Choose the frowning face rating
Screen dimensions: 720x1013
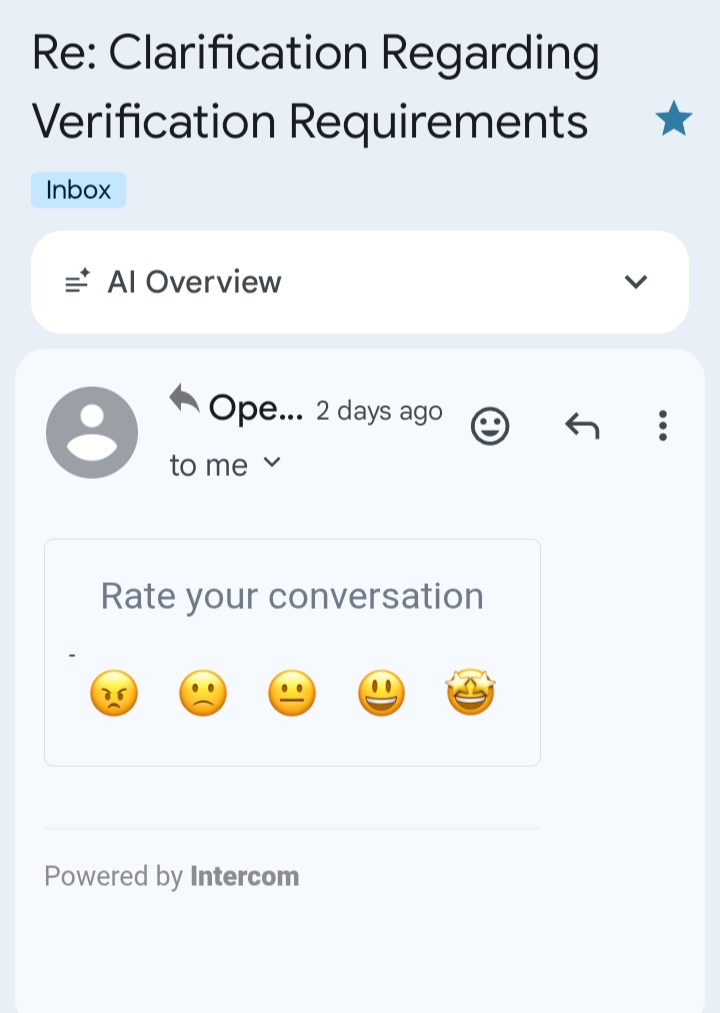point(203,693)
